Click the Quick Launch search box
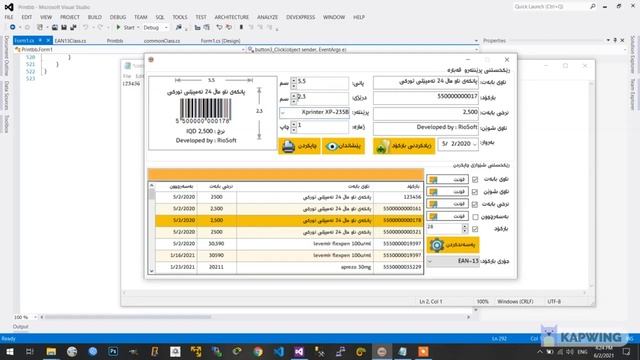 [x=550, y=7]
